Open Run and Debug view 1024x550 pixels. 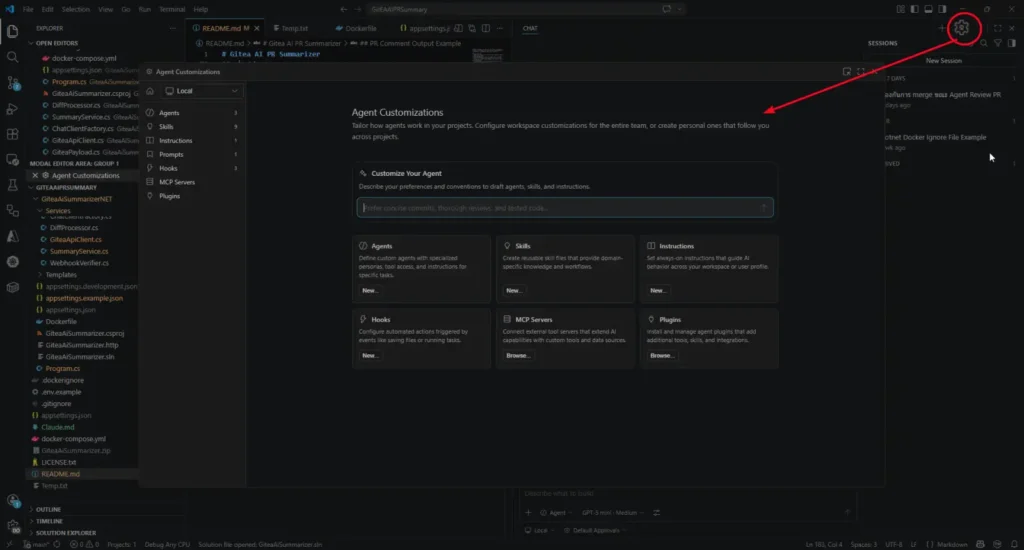click(x=13, y=109)
